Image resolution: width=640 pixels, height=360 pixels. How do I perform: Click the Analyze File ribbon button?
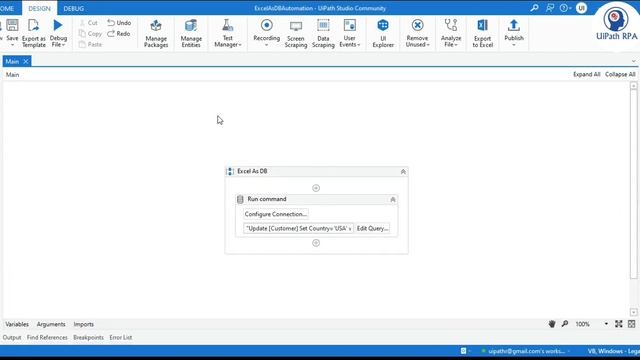(x=451, y=33)
